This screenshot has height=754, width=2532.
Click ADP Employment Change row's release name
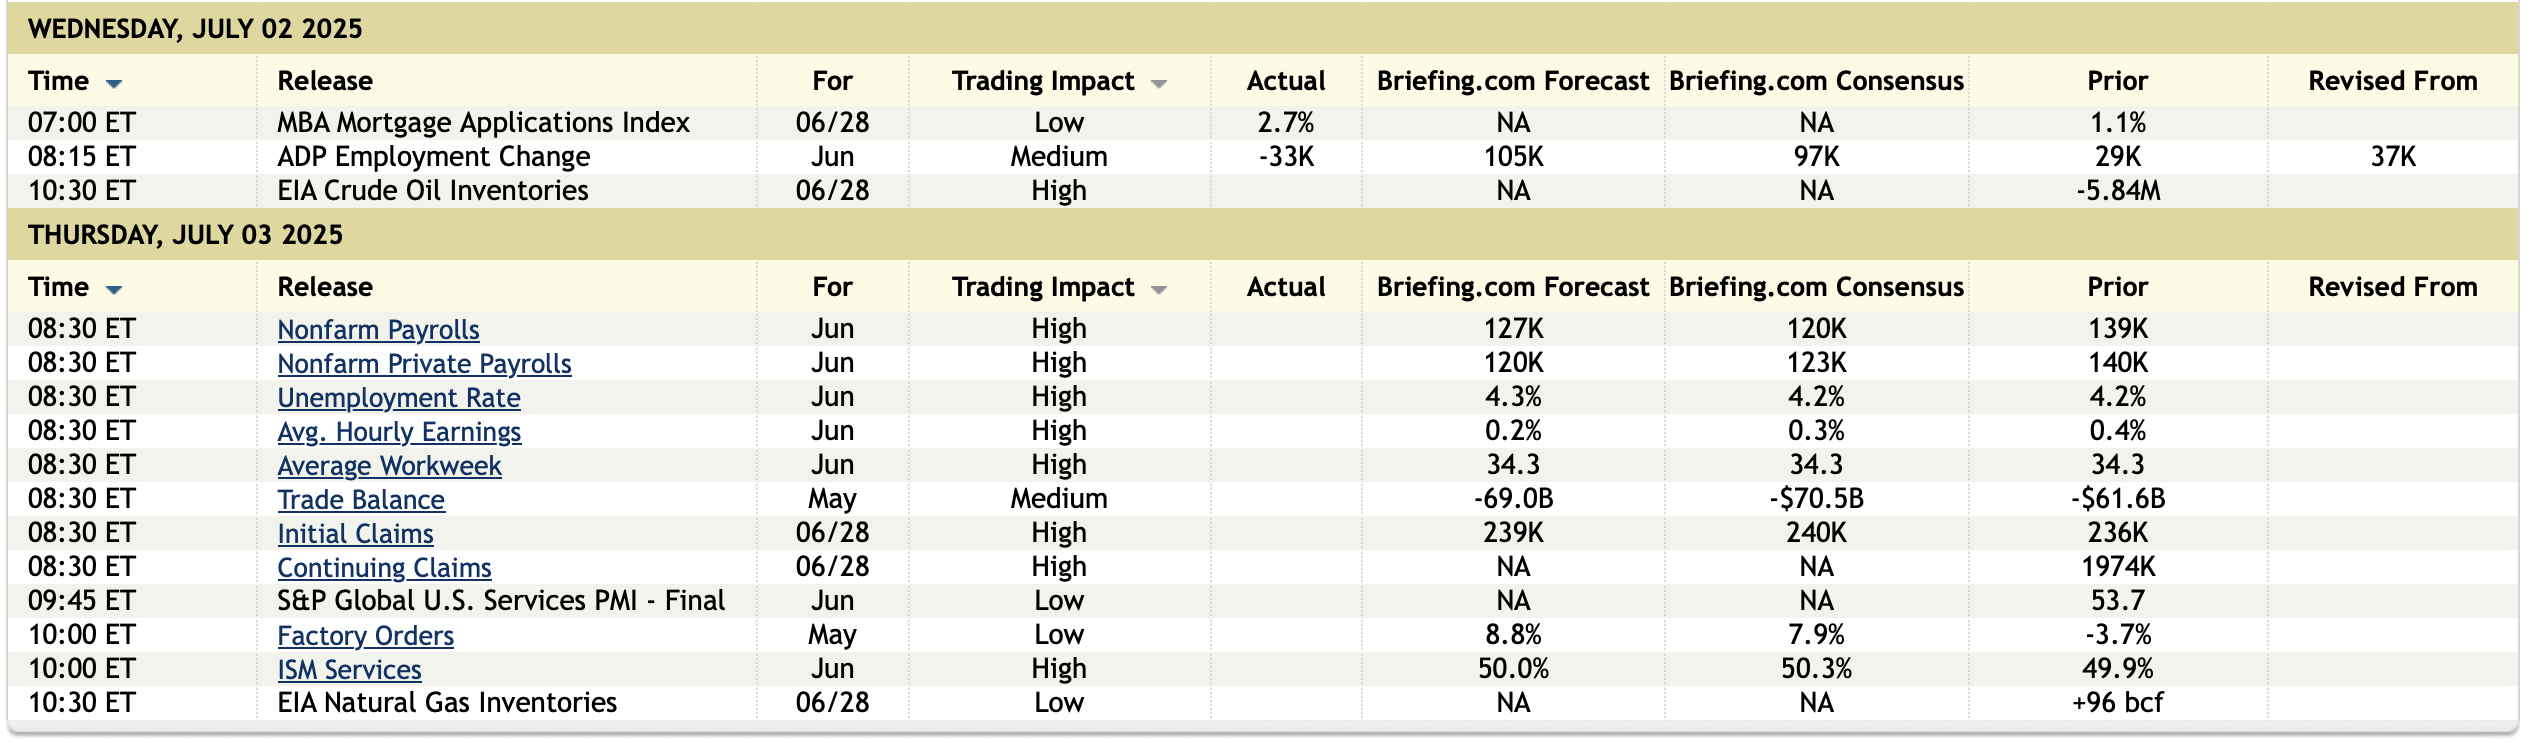433,157
